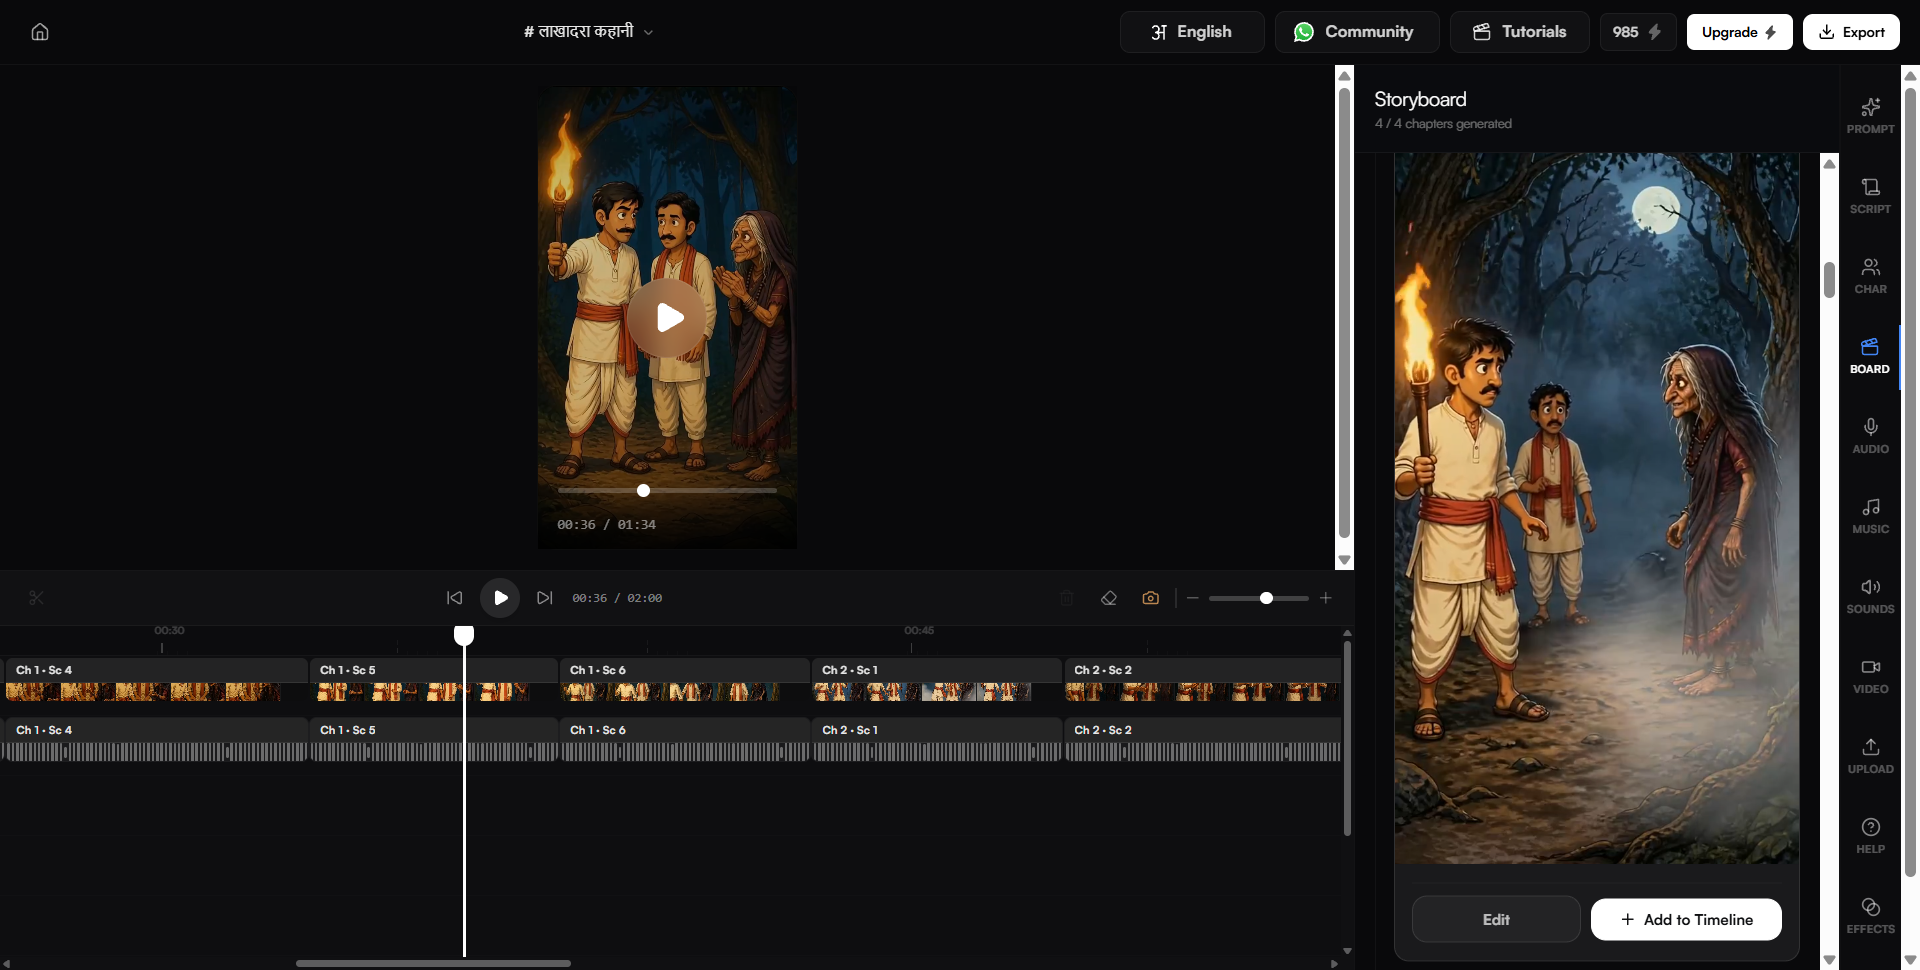Image resolution: width=1920 pixels, height=970 pixels.
Task: Click the Upgrade button
Action: tap(1739, 32)
